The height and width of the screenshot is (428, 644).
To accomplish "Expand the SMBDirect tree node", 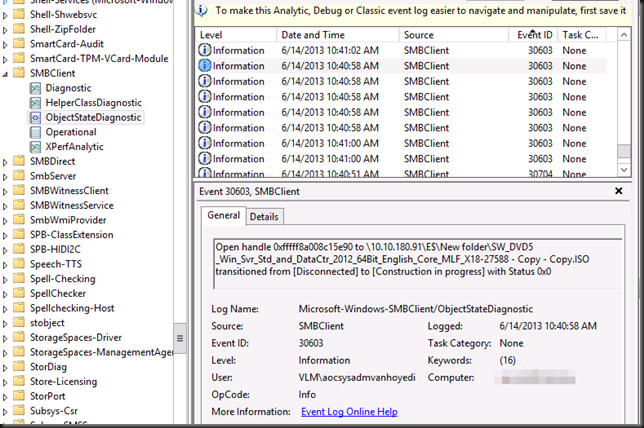I will tap(5, 162).
